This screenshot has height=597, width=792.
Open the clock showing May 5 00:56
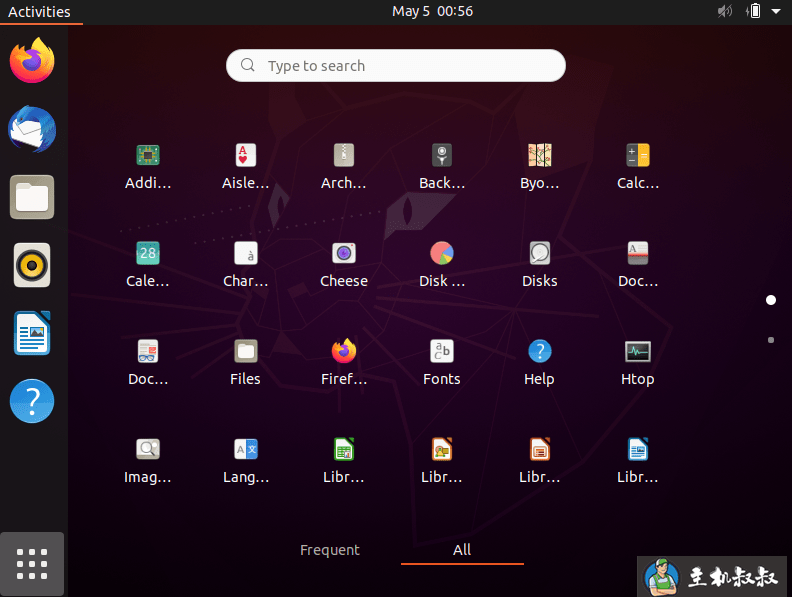click(x=432, y=11)
